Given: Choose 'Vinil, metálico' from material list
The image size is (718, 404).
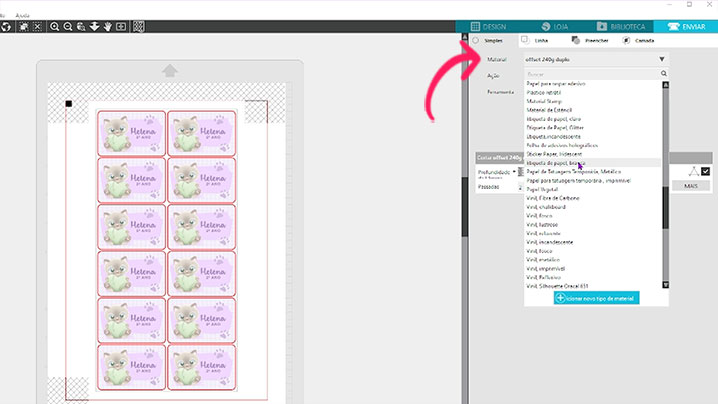Looking at the screenshot, I should pos(547,258).
